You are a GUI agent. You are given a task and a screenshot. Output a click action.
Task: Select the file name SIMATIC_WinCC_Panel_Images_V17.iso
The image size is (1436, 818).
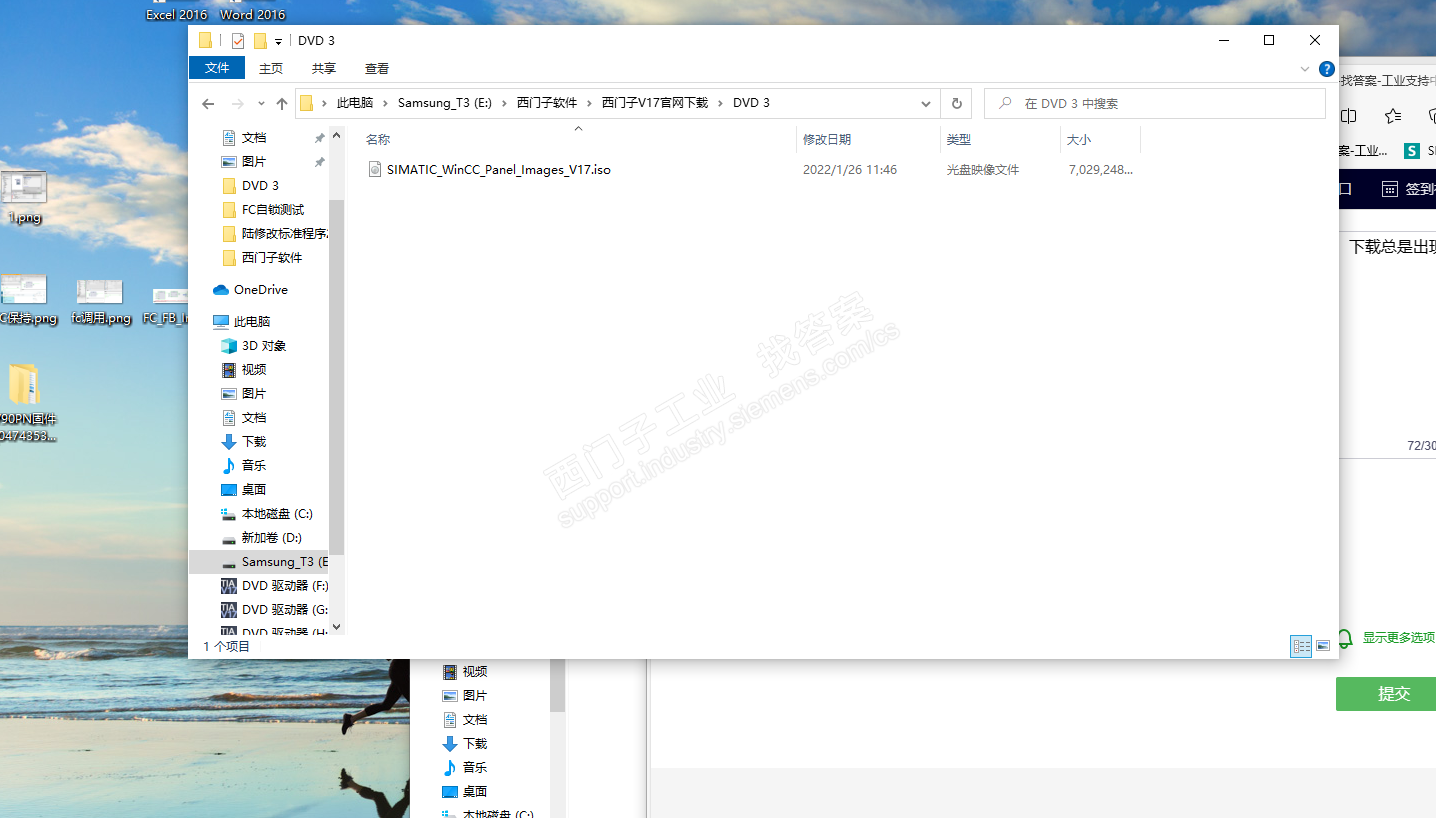pos(498,170)
